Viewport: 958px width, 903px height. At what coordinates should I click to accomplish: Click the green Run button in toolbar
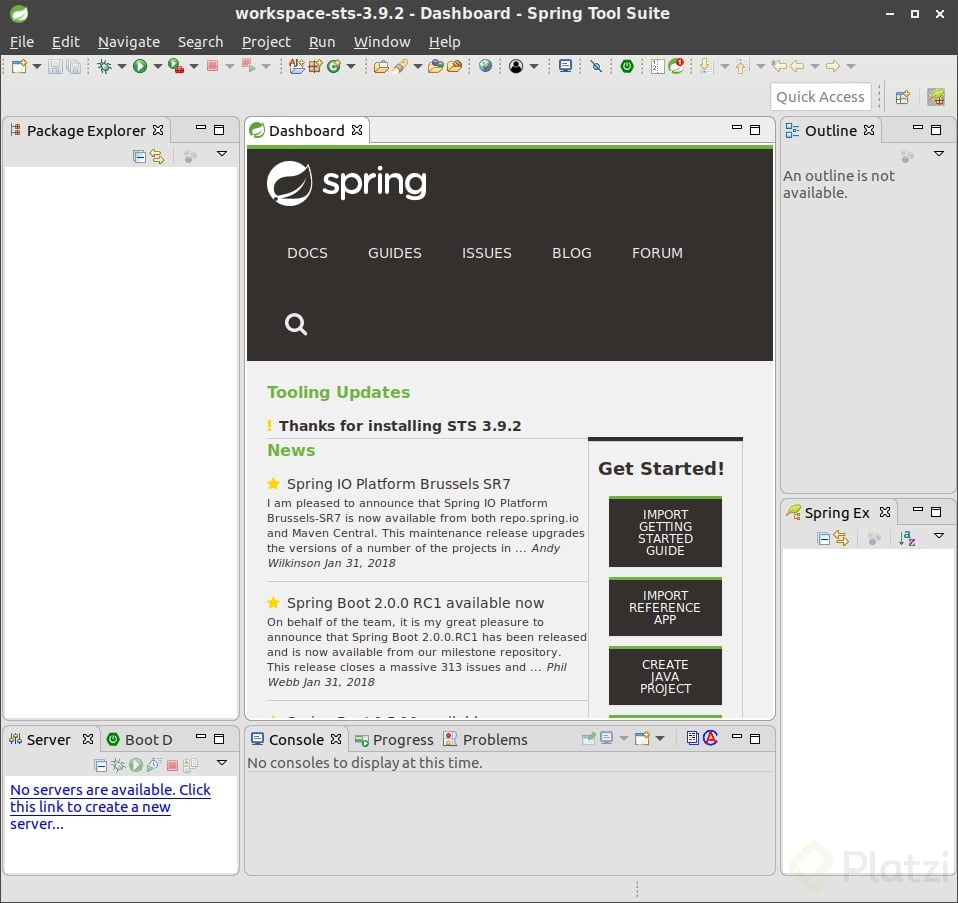(x=140, y=66)
